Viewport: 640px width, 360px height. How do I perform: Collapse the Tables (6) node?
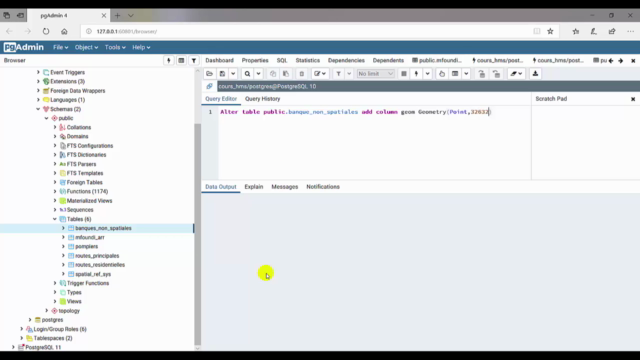tap(55, 219)
